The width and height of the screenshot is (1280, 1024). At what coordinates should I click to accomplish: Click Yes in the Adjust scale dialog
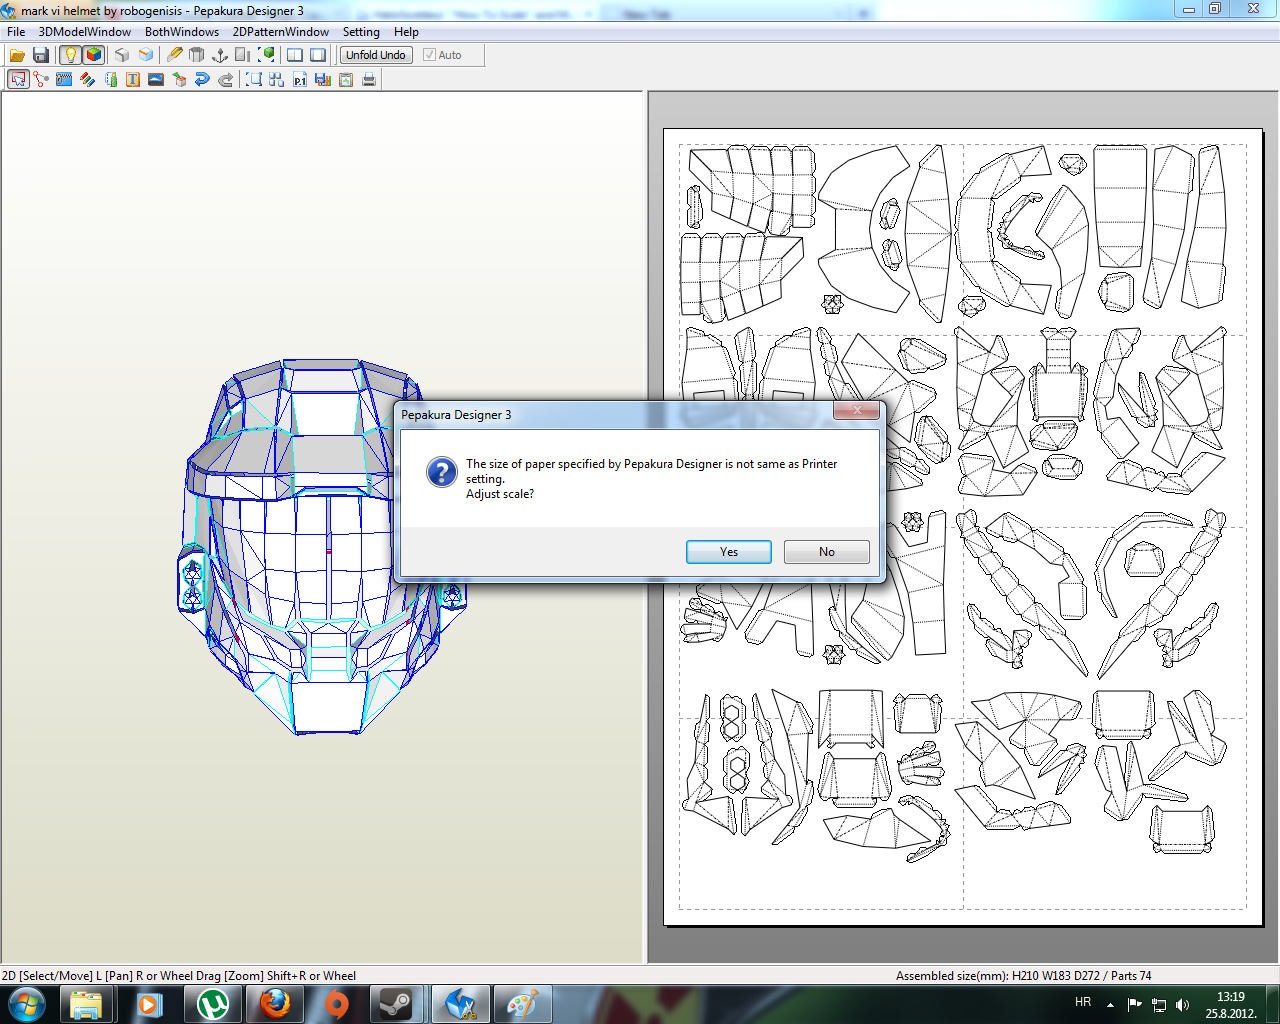point(729,552)
